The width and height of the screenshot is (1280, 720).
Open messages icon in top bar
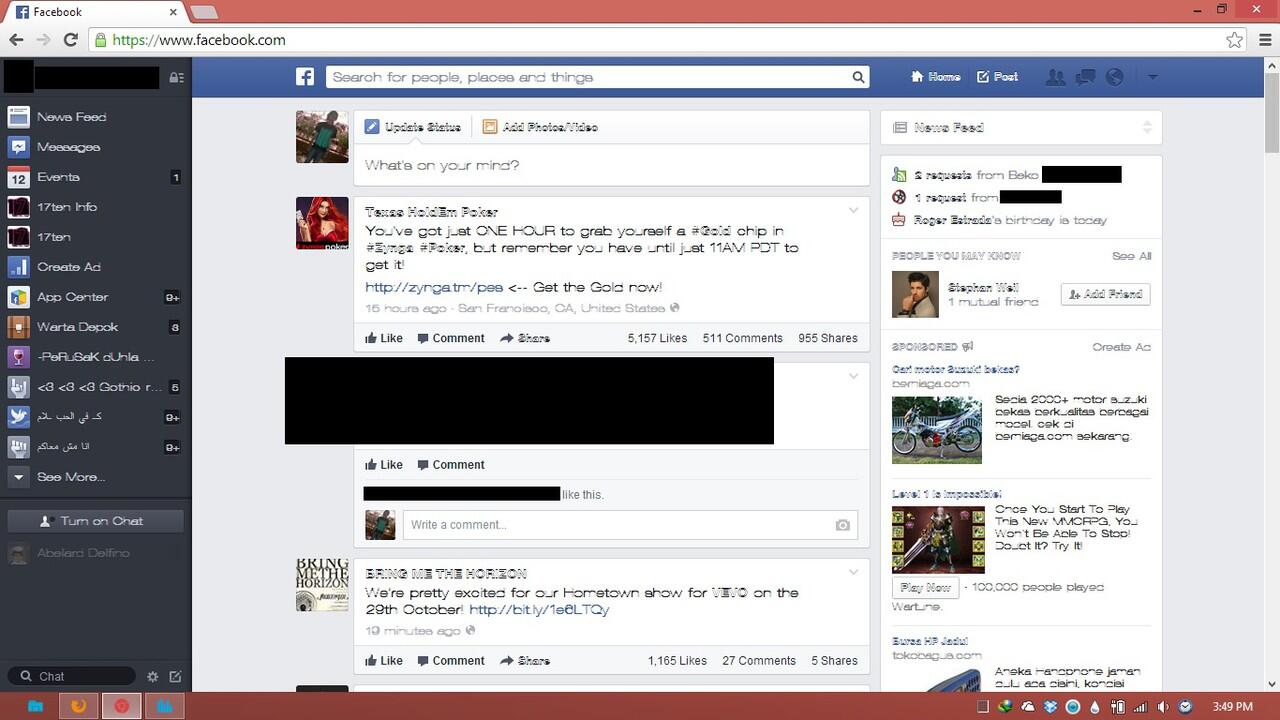click(x=1085, y=77)
